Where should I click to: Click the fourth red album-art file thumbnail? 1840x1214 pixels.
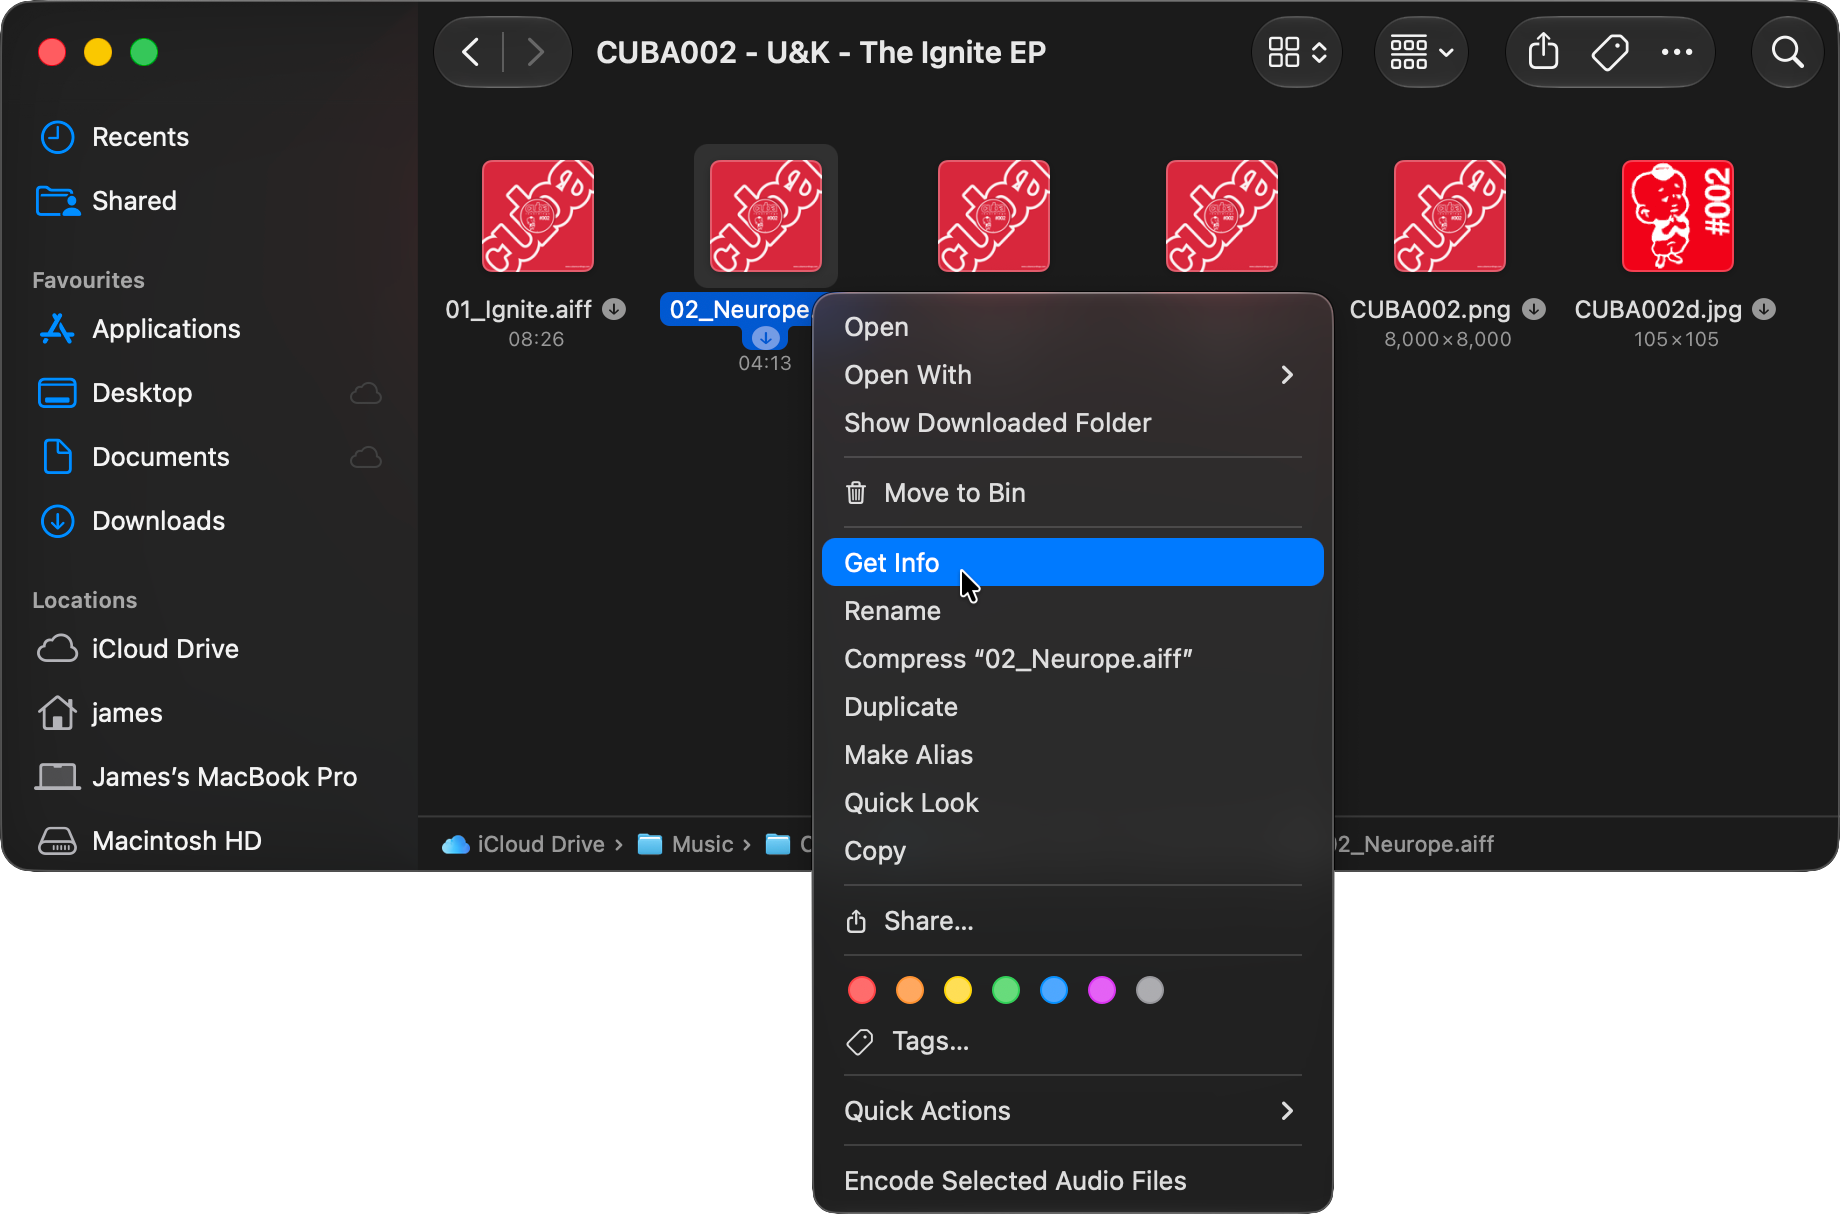(x=1222, y=216)
